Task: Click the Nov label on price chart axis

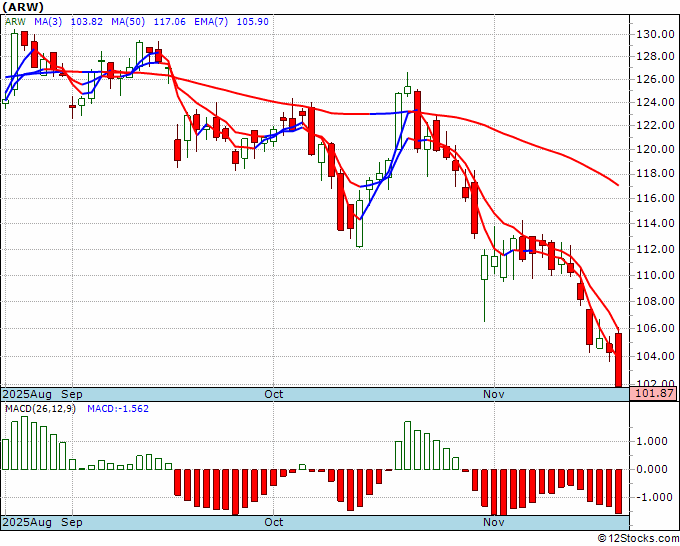Action: coord(494,394)
